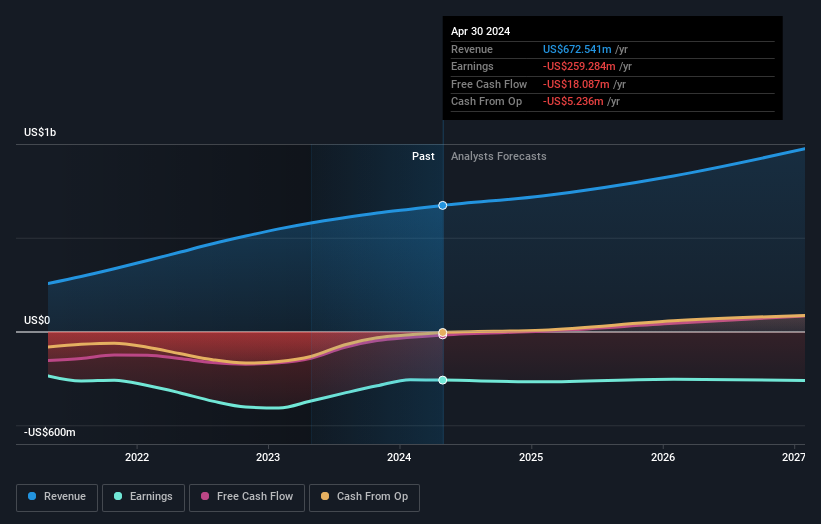
Task: Click the Cash From Op label in tooltip
Action: (x=486, y=102)
